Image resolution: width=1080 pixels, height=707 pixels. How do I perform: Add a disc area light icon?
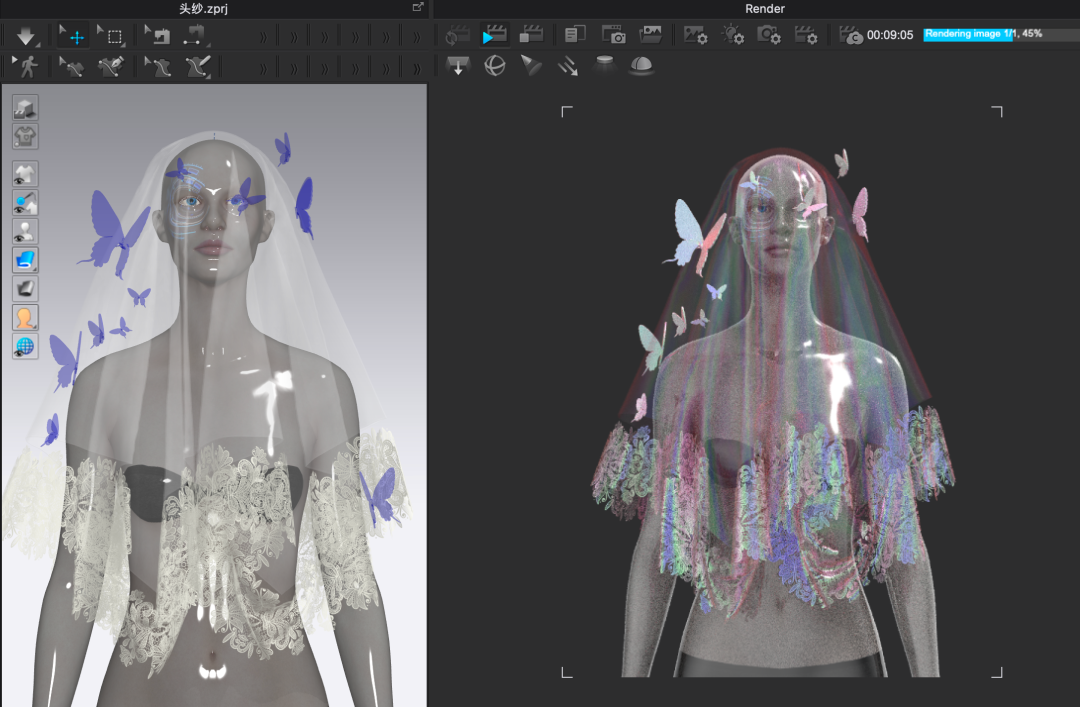604,64
